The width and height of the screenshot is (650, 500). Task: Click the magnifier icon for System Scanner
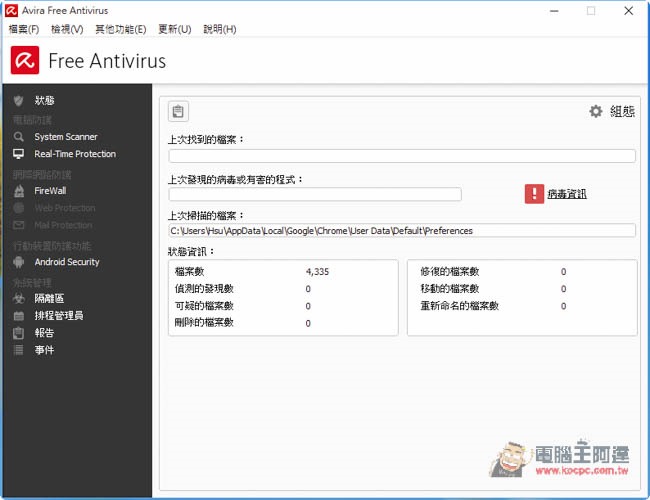tap(19, 137)
